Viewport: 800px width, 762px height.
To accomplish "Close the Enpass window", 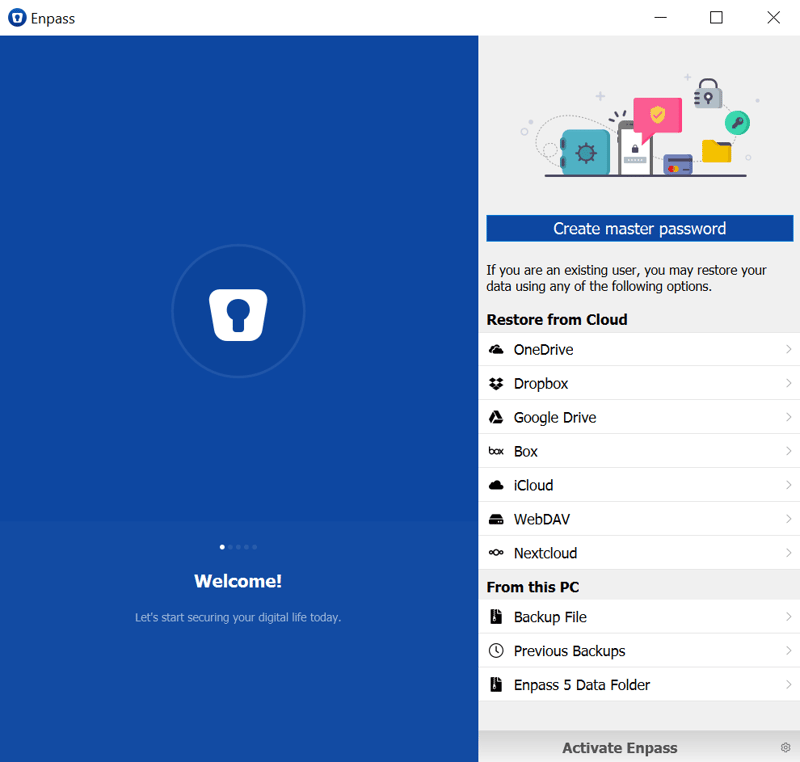I will point(773,18).
